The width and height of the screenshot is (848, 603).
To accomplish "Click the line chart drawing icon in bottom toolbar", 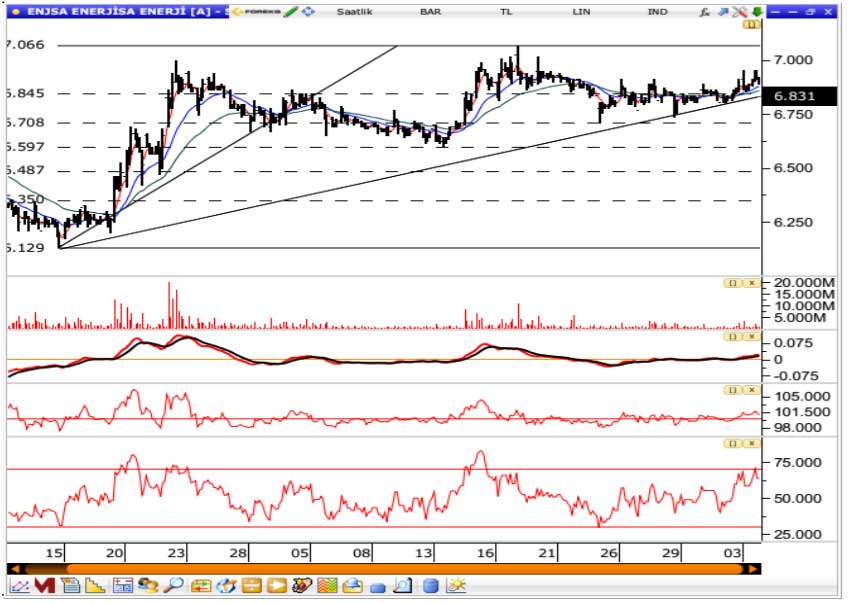I will point(19,586).
